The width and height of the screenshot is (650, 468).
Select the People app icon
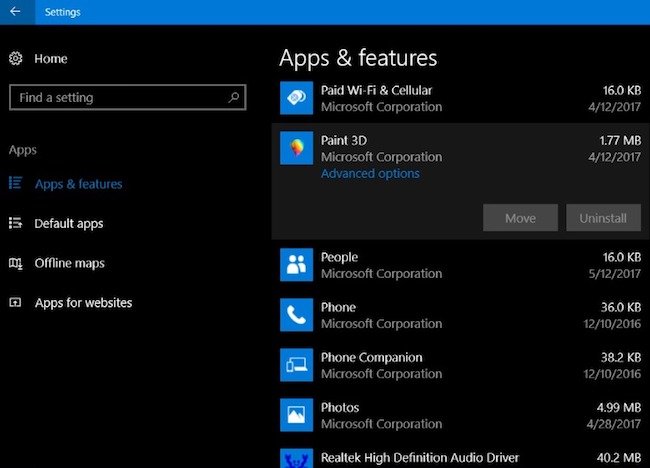point(296,265)
